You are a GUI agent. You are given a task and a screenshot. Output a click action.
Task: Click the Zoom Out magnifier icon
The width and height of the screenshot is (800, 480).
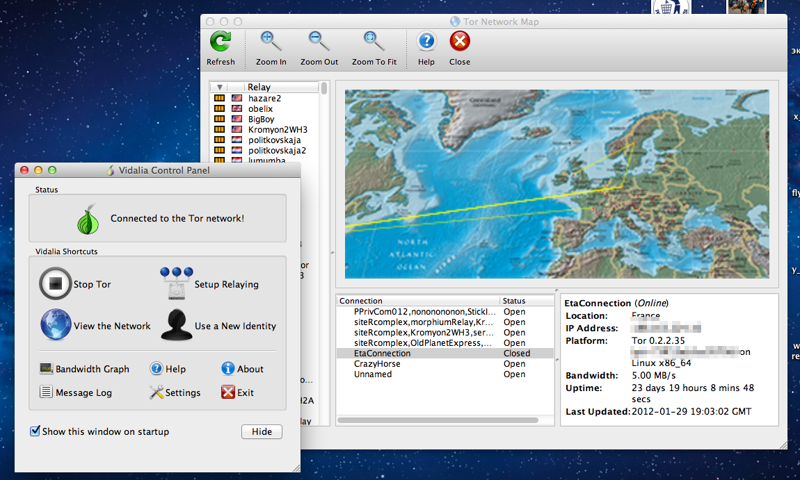tap(319, 42)
